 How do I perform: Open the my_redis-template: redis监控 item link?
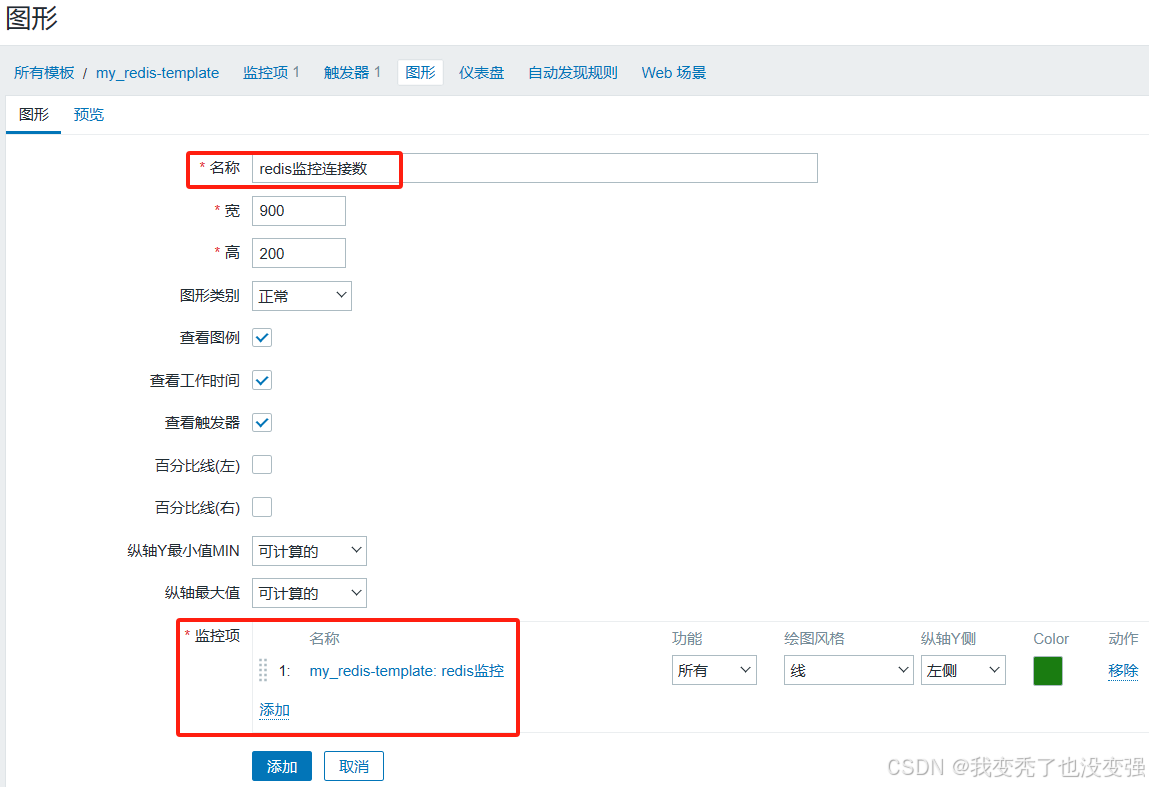pyautogui.click(x=407, y=670)
